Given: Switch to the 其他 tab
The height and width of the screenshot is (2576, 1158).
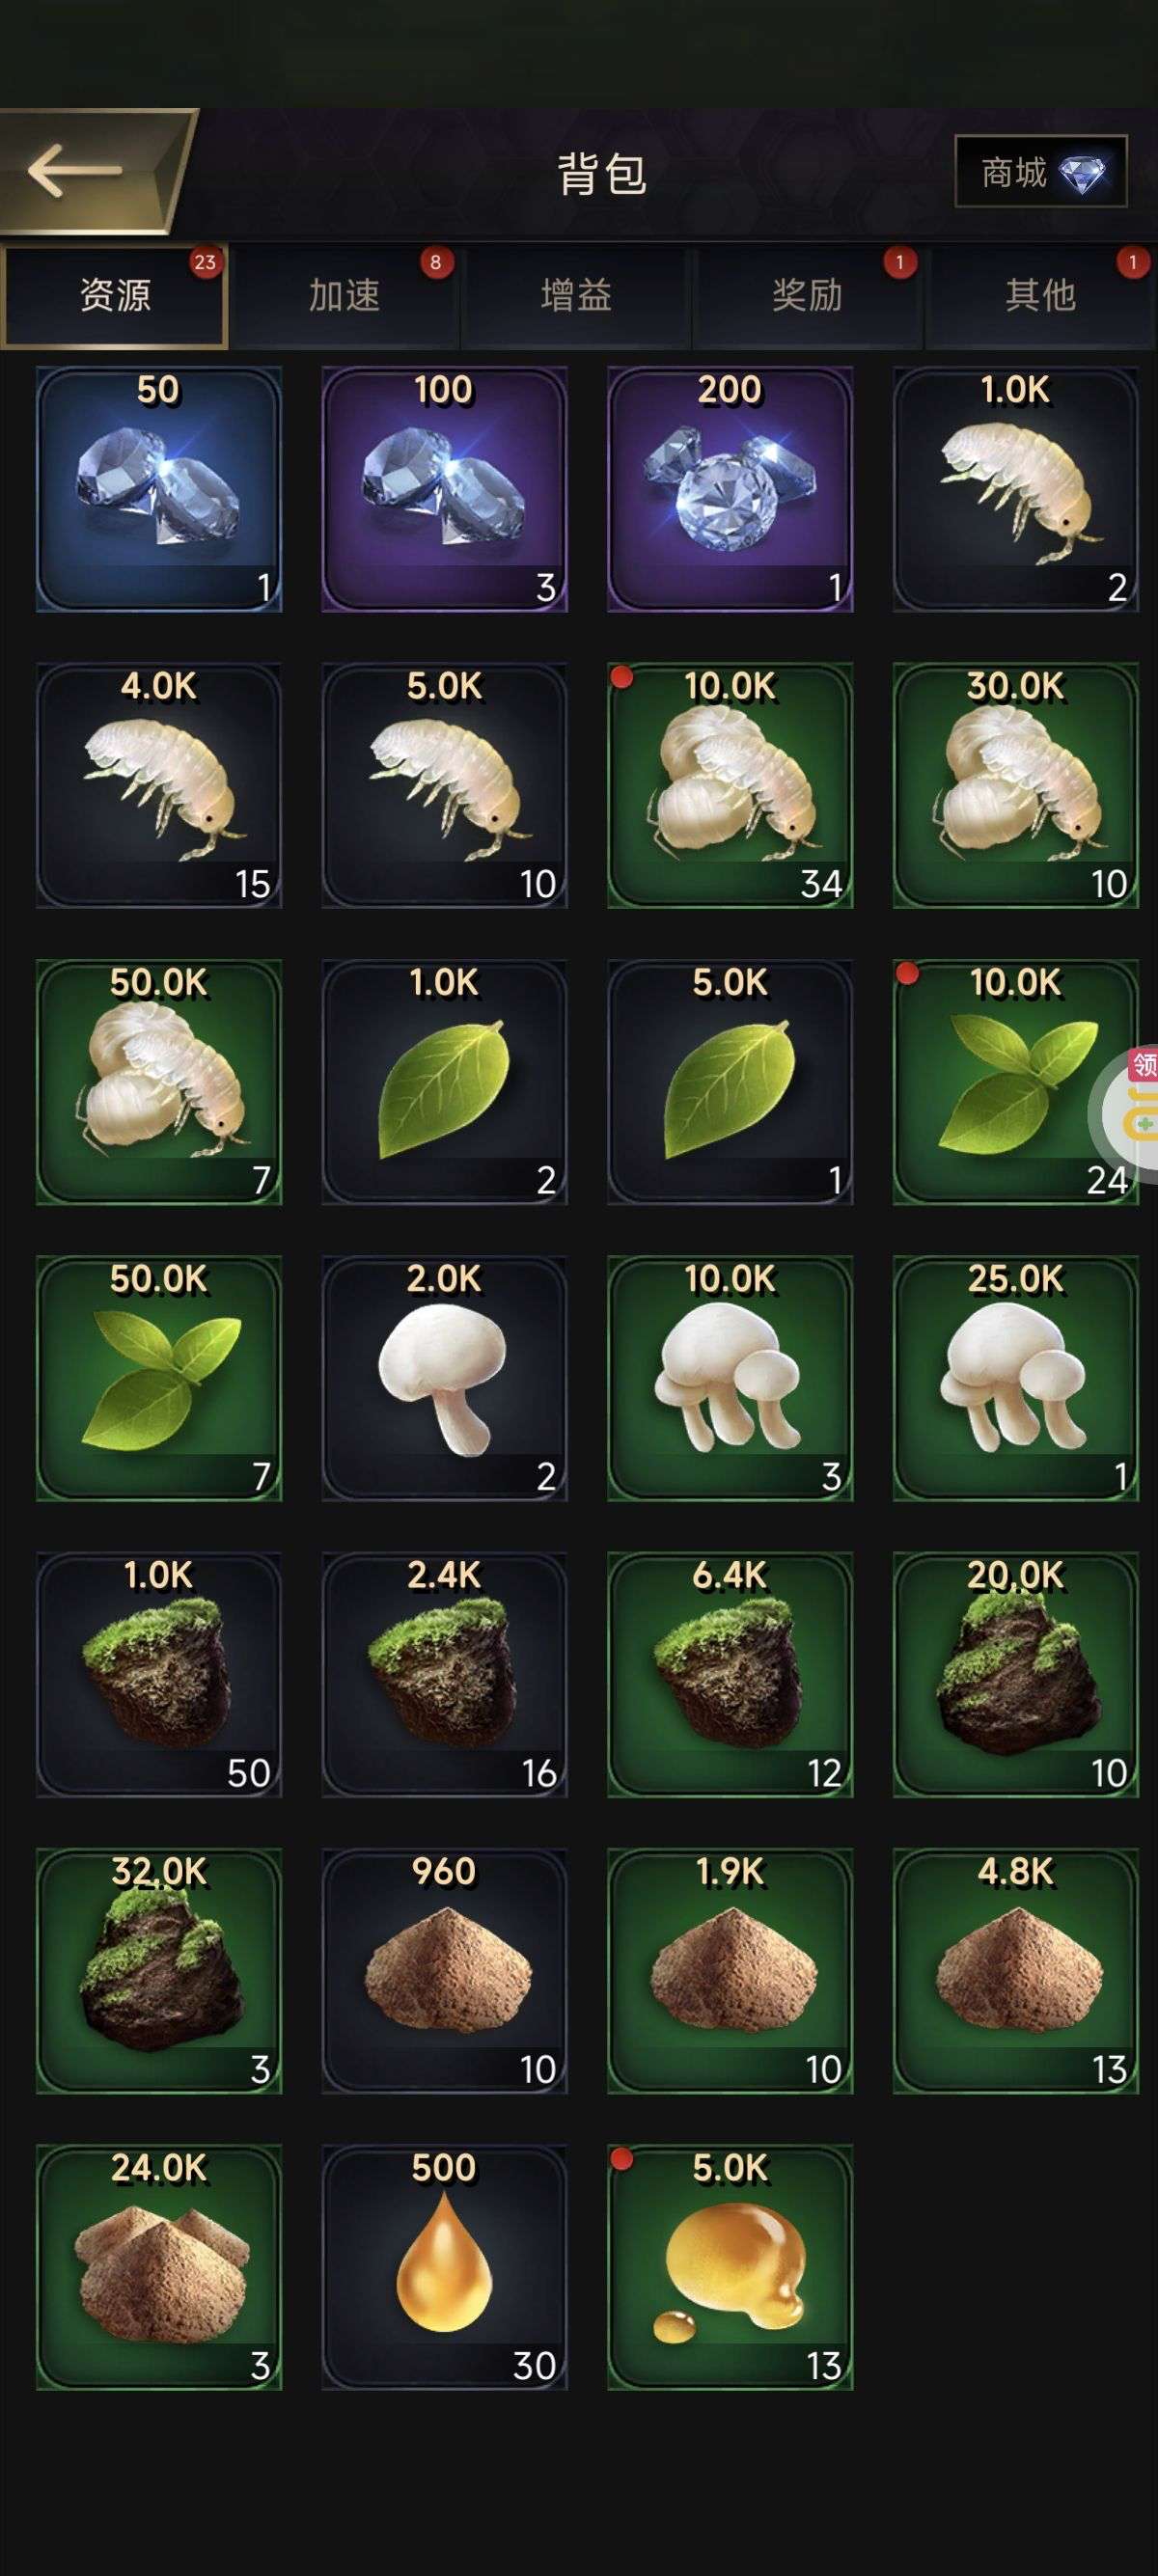Looking at the screenshot, I should pos(1040,296).
